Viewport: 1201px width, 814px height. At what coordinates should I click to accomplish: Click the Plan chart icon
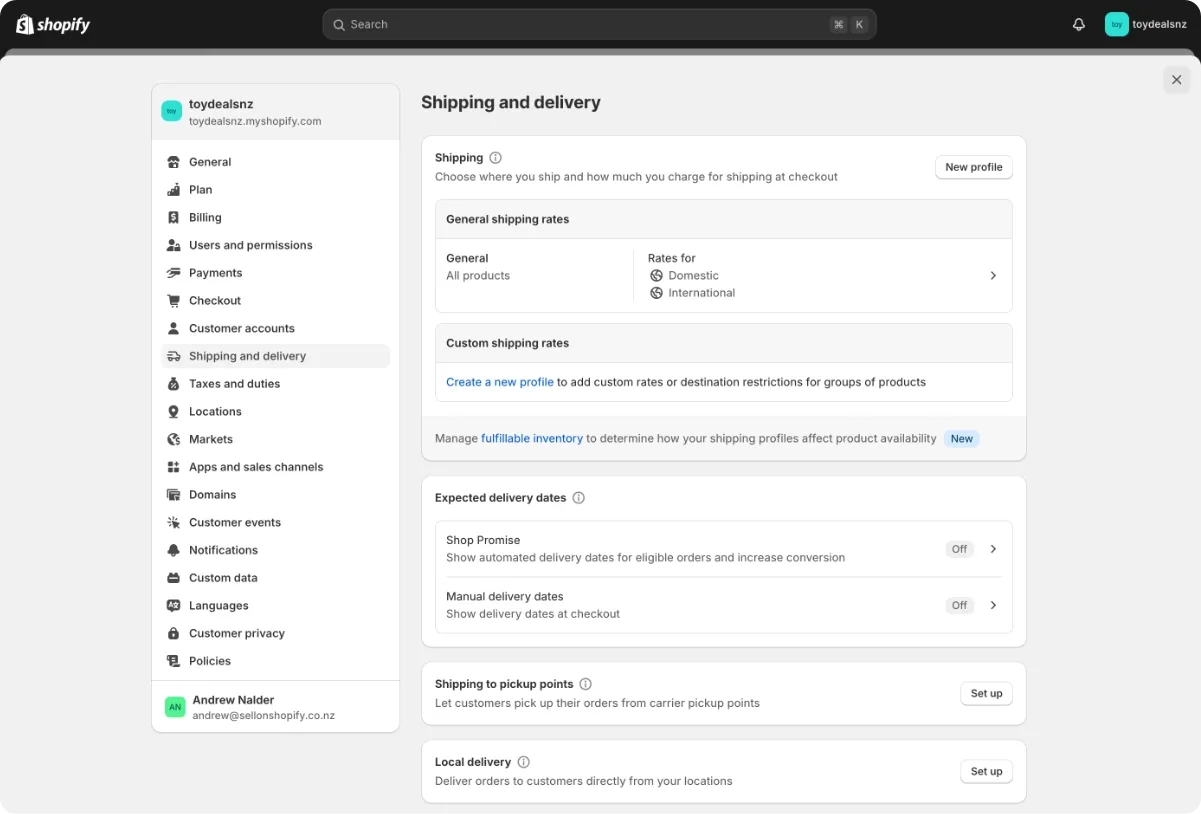173,190
